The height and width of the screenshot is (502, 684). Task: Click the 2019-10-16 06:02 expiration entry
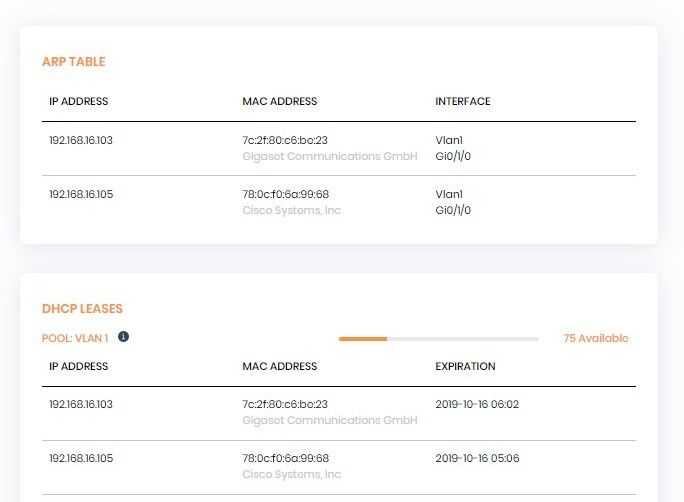(x=477, y=404)
